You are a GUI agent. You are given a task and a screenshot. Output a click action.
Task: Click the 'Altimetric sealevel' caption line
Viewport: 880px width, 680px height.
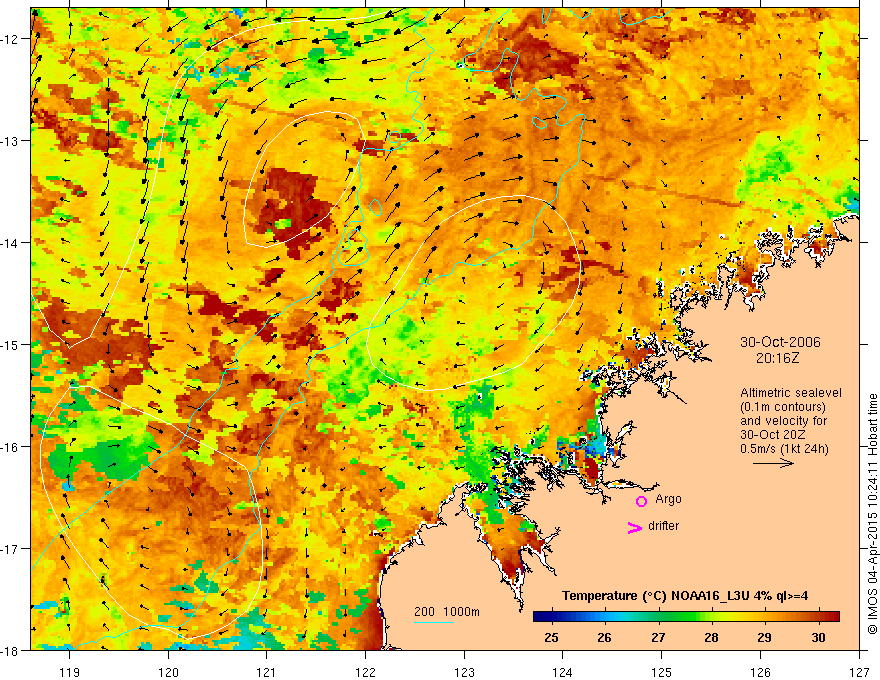(791, 393)
